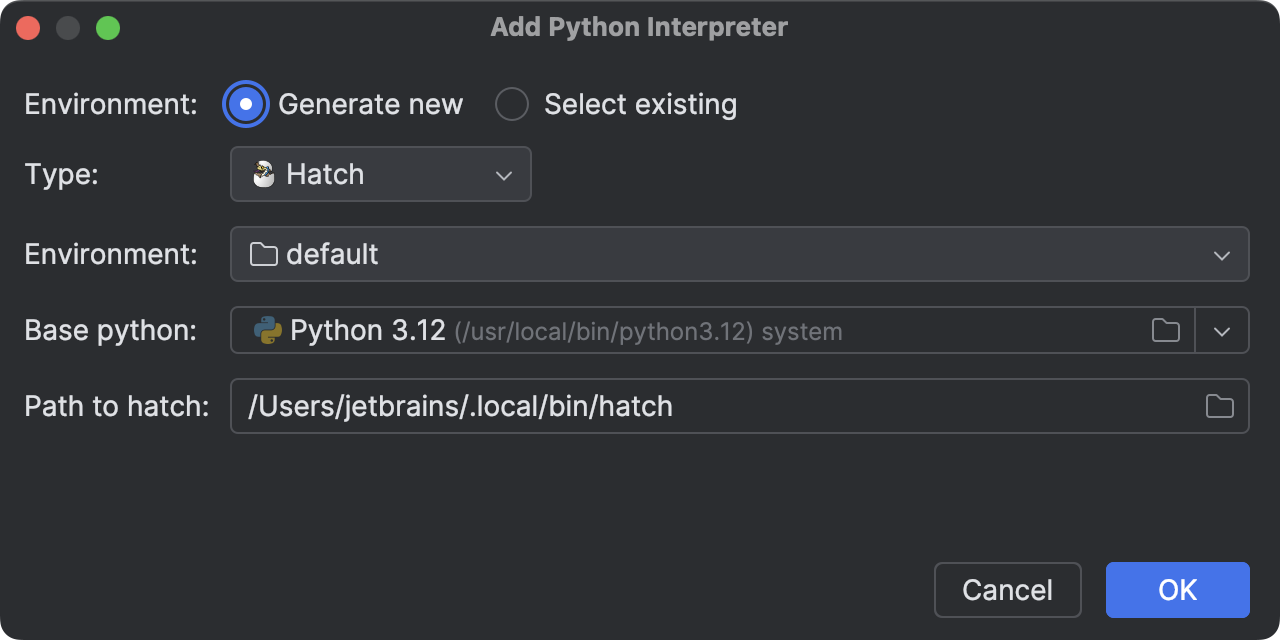The height and width of the screenshot is (640, 1280).
Task: Expand the Type dropdown chevron
Action: (x=504, y=175)
